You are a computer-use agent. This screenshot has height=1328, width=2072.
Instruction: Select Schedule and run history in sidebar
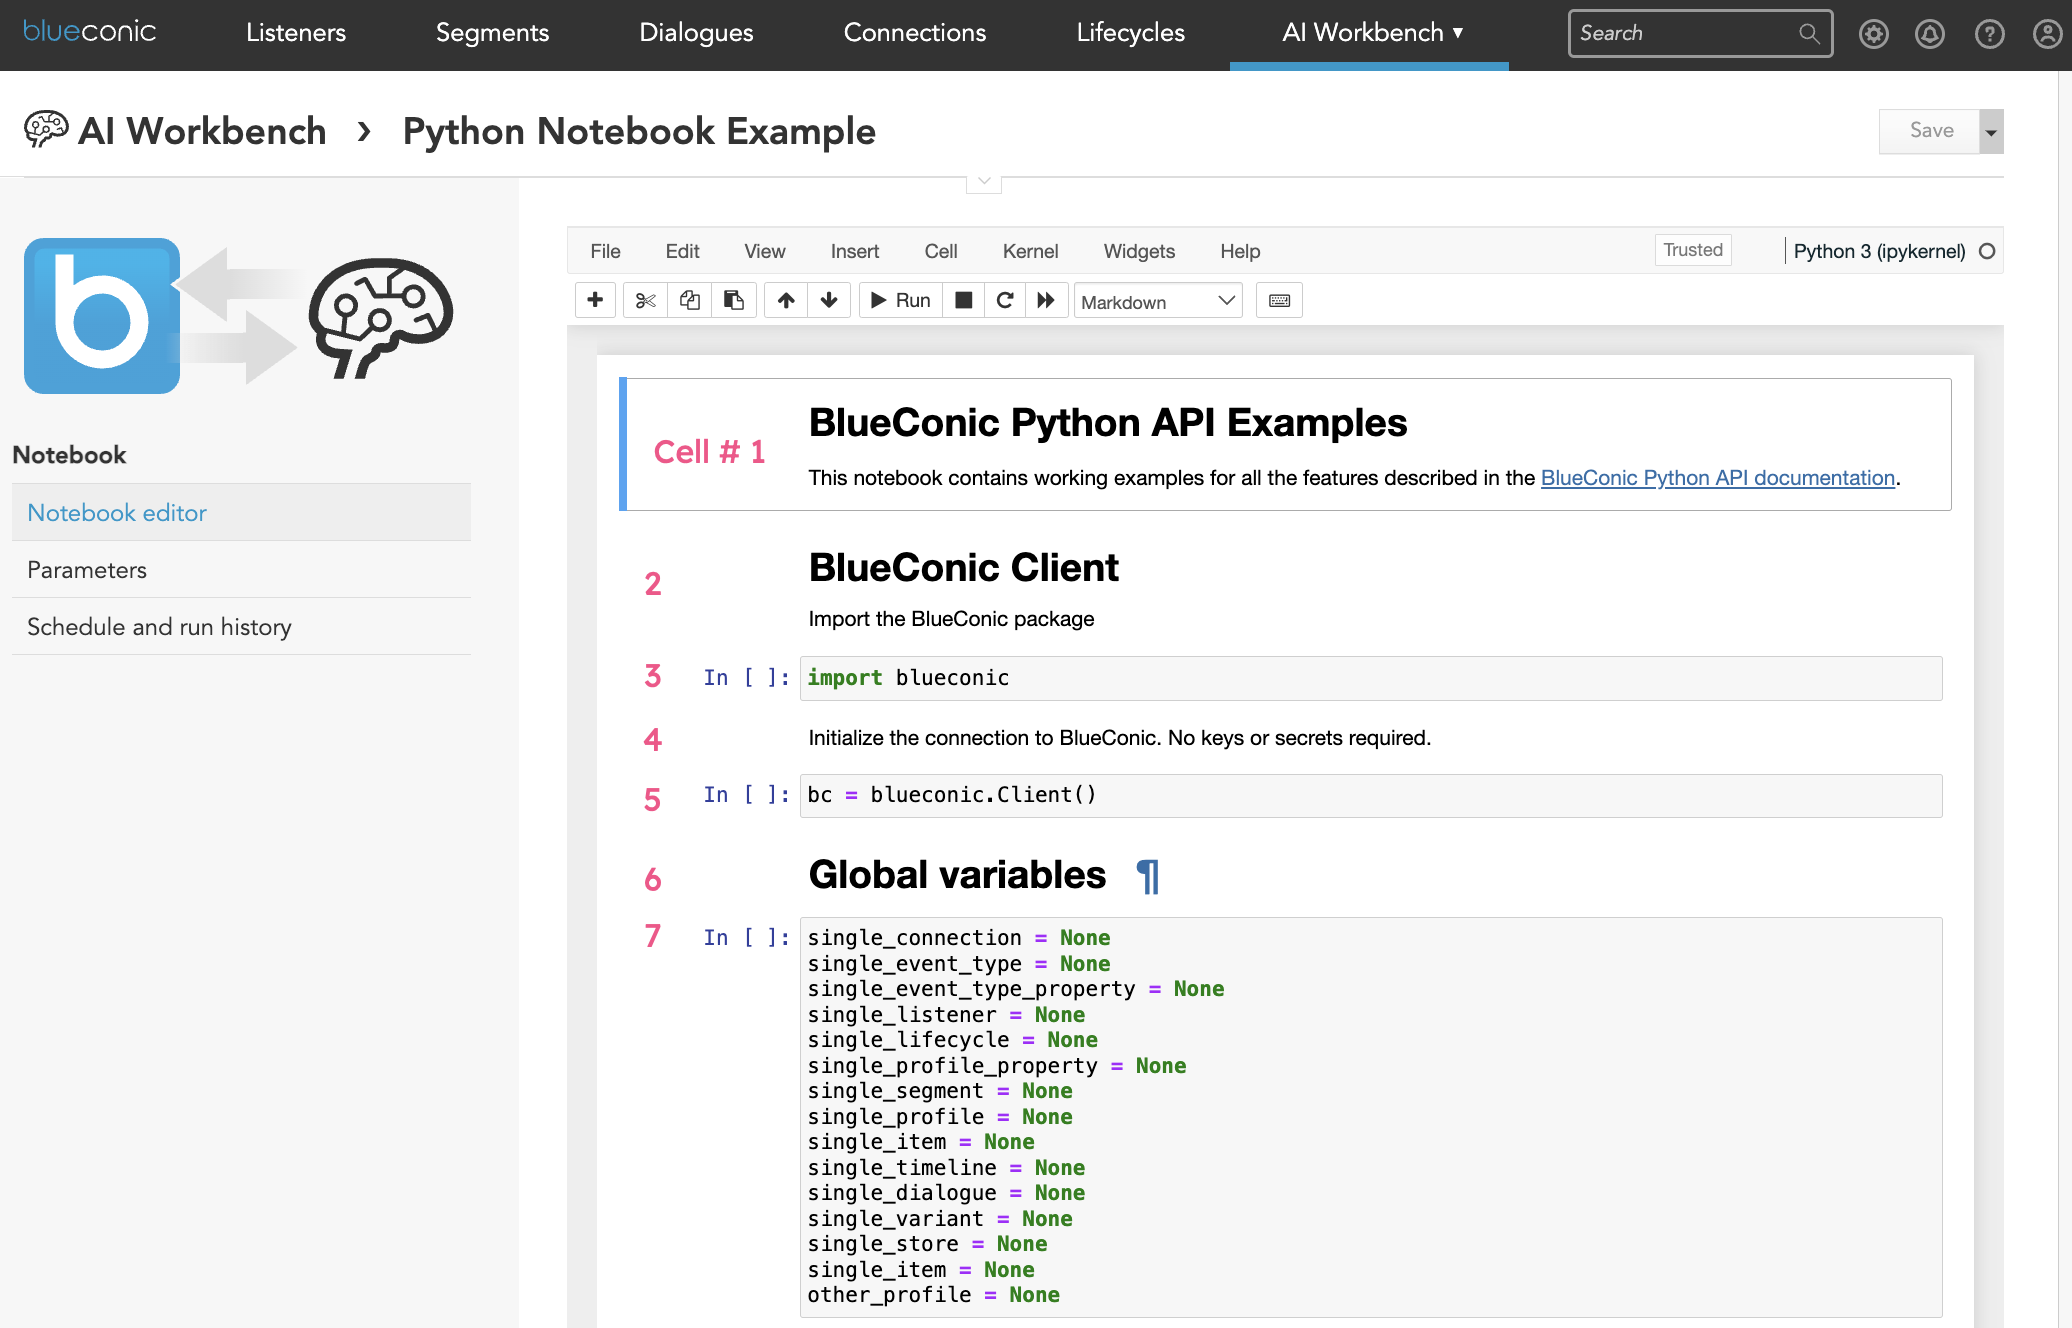(x=241, y=626)
